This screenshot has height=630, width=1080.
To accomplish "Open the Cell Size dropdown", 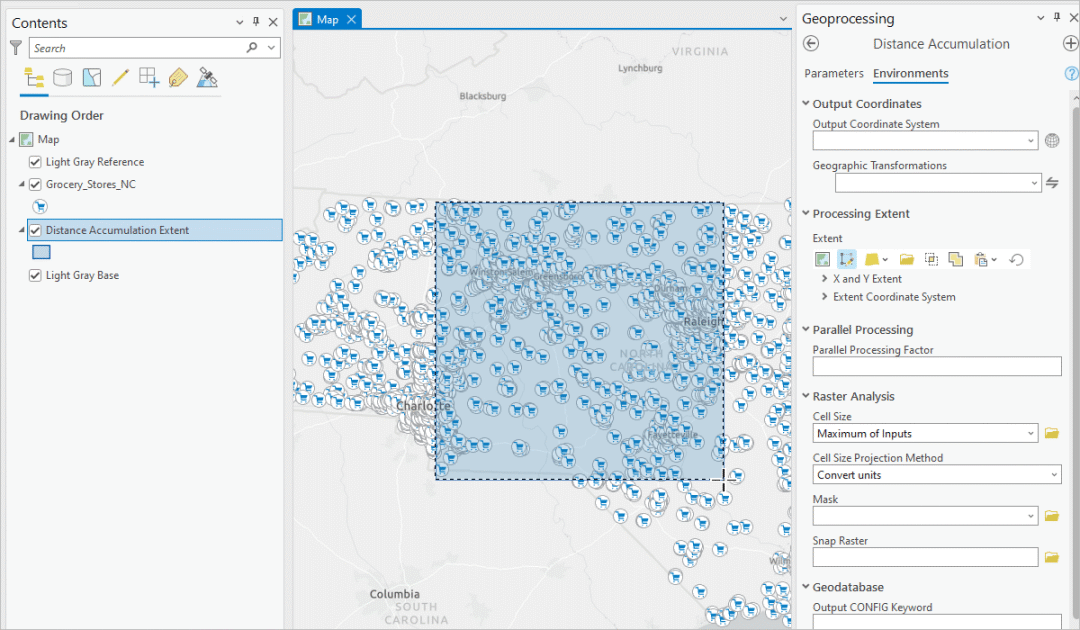I will tap(1031, 433).
